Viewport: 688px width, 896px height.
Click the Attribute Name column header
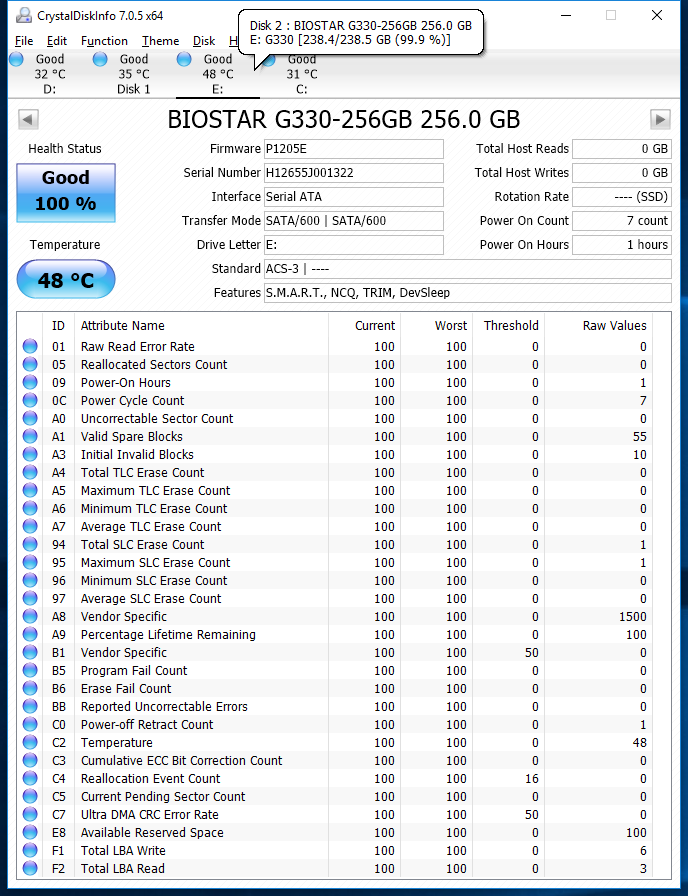pos(122,325)
